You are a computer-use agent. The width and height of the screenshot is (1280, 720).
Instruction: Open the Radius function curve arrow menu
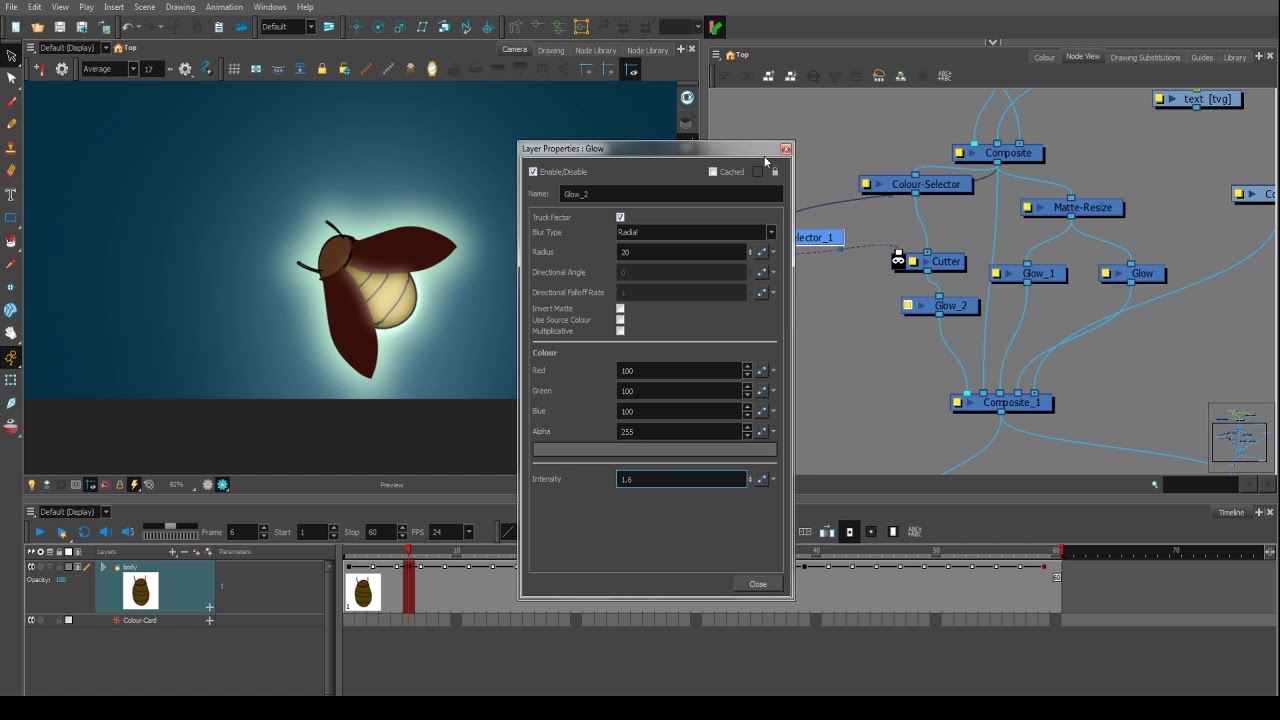(773, 252)
